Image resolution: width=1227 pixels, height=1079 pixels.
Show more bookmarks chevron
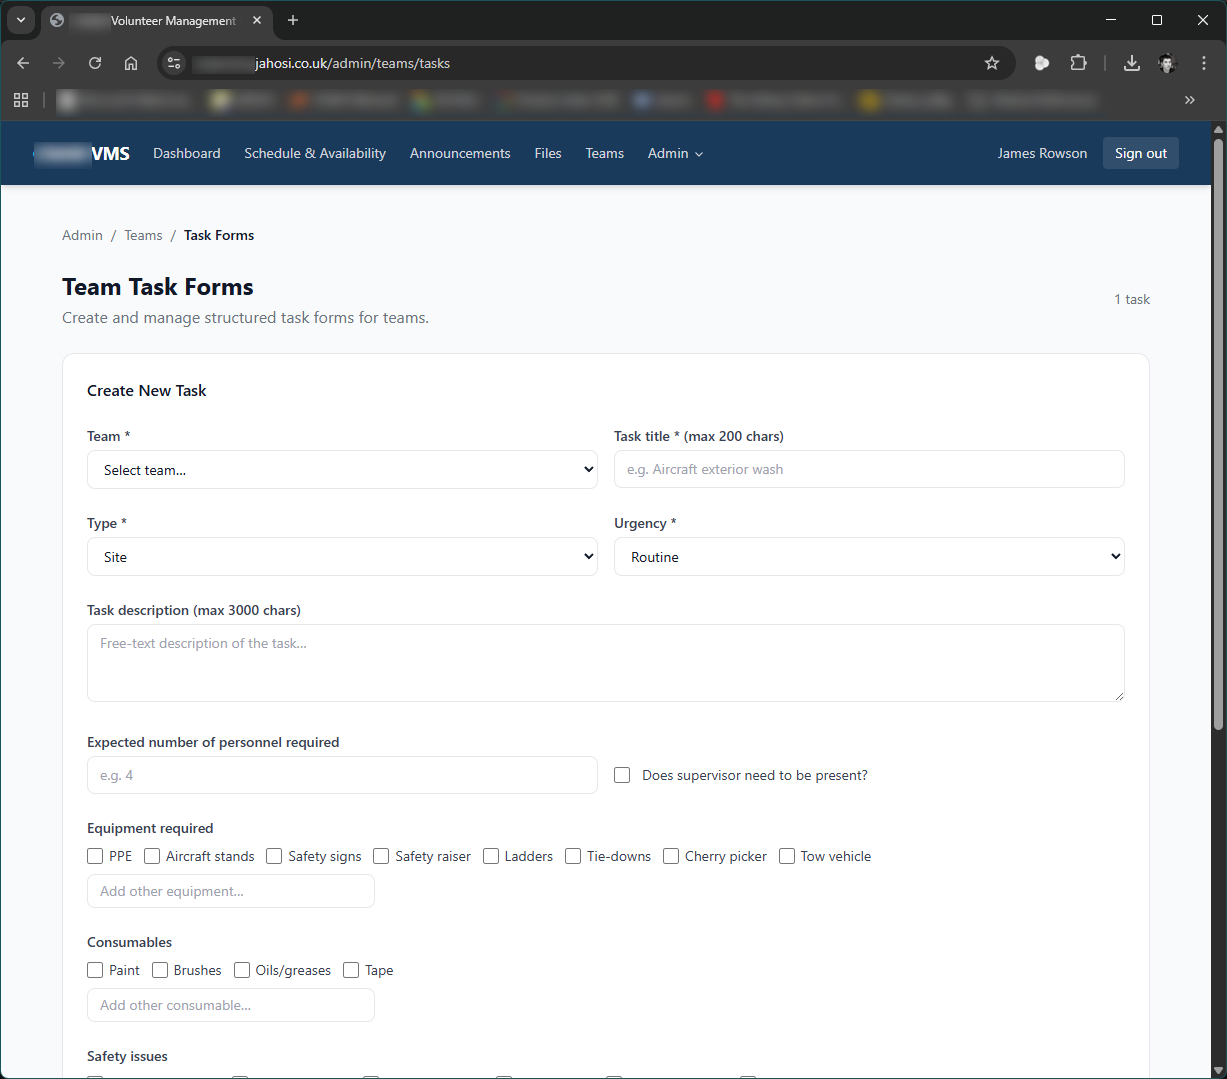1189,100
